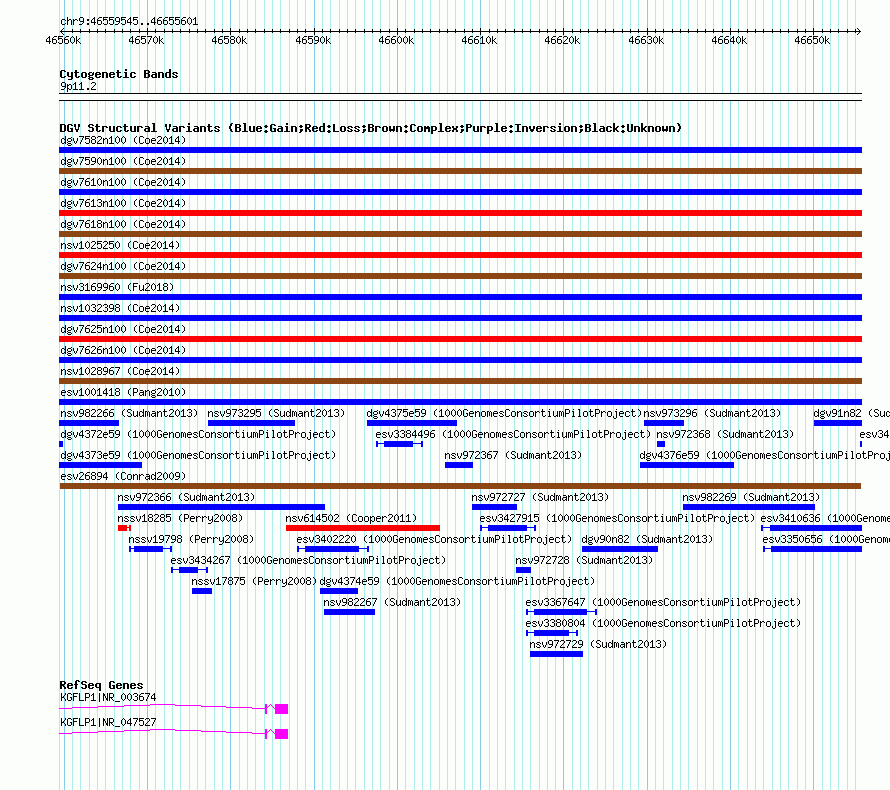Click the 46630k ruler tick label

(646, 40)
